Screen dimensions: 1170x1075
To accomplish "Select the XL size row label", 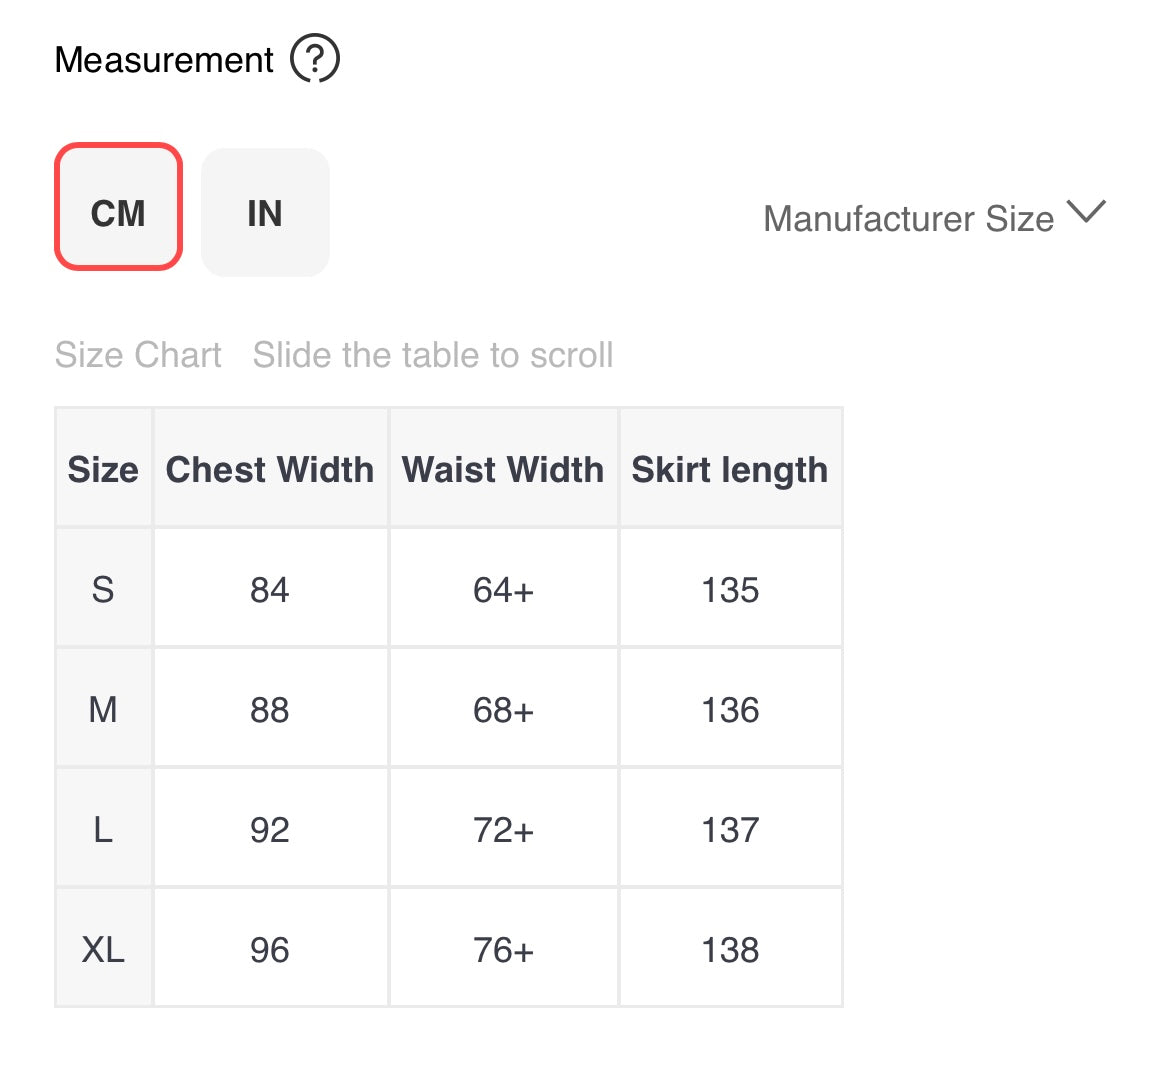I will [x=103, y=950].
